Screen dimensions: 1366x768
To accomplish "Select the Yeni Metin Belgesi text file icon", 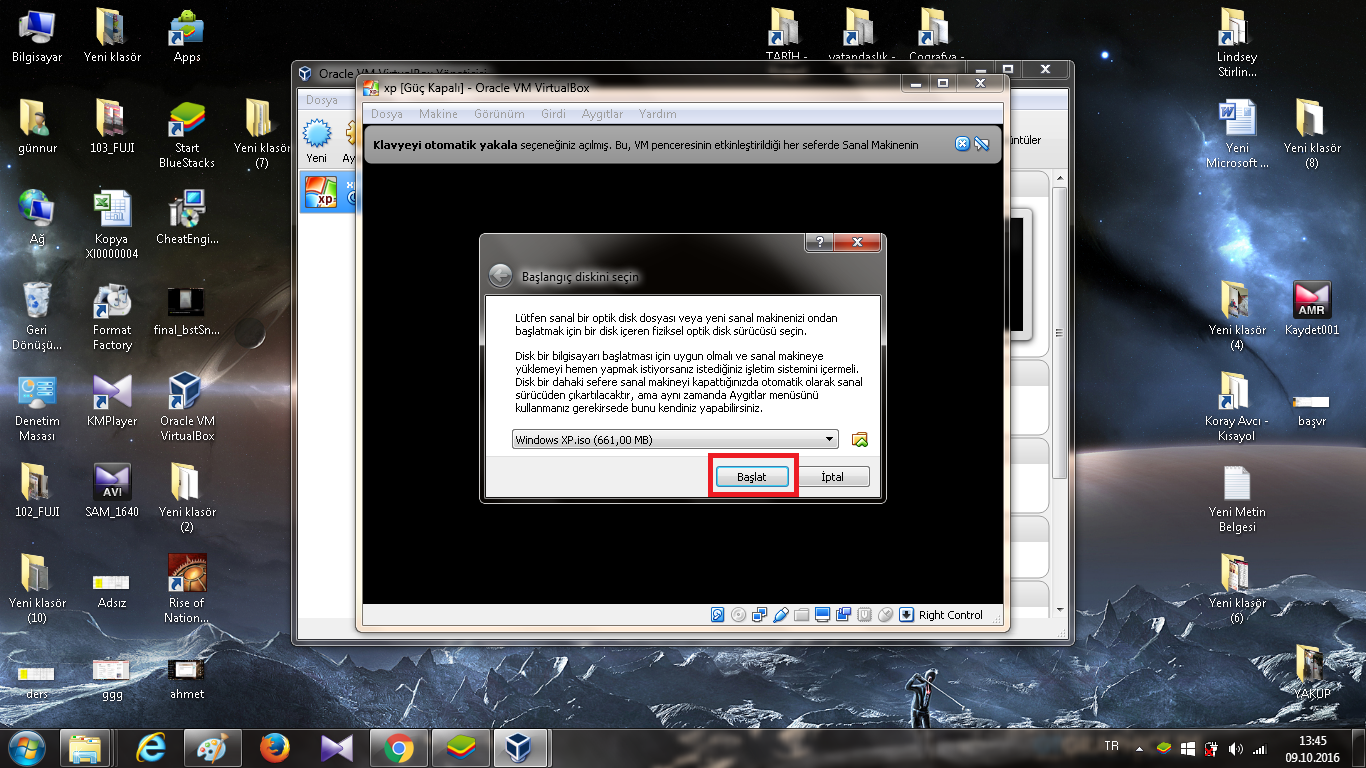I will coord(1237,498).
